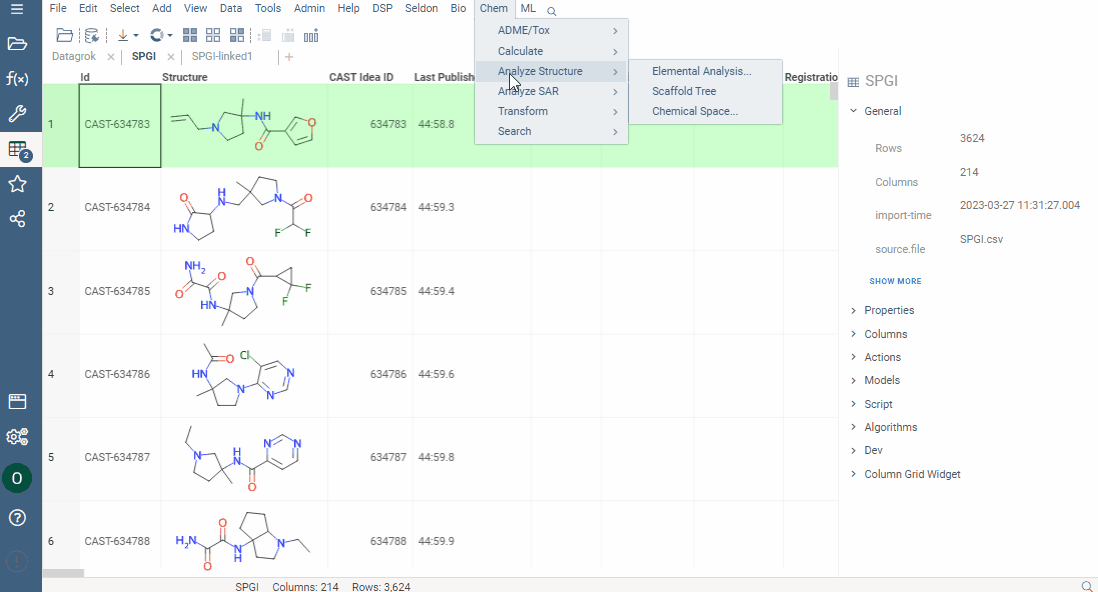Select the first grid layout toolbar icon
Viewport: 1098px width, 592px height.
pos(190,34)
